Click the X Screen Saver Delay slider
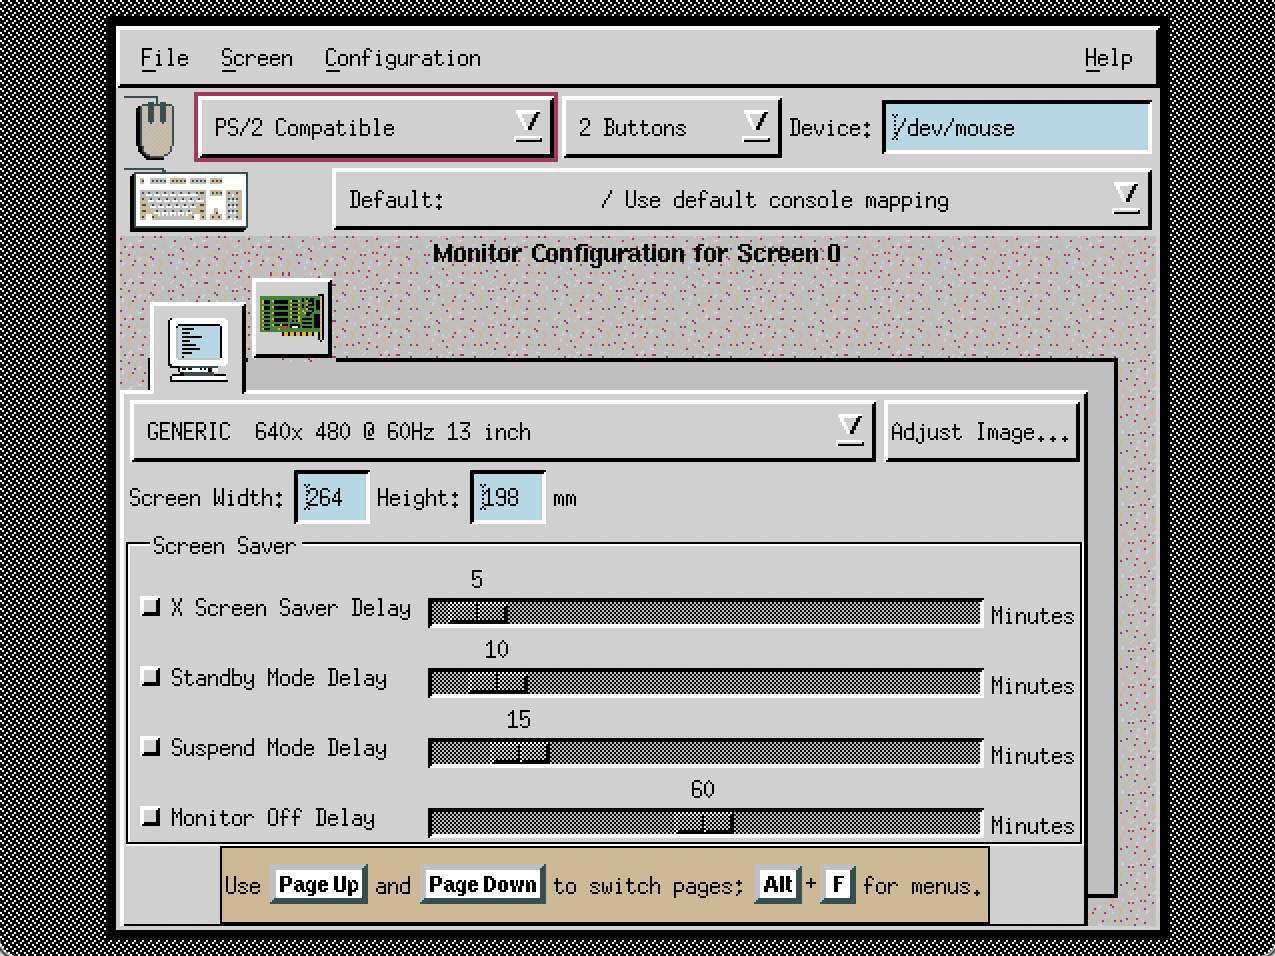Screen dimensions: 1275x956 pos(704,612)
